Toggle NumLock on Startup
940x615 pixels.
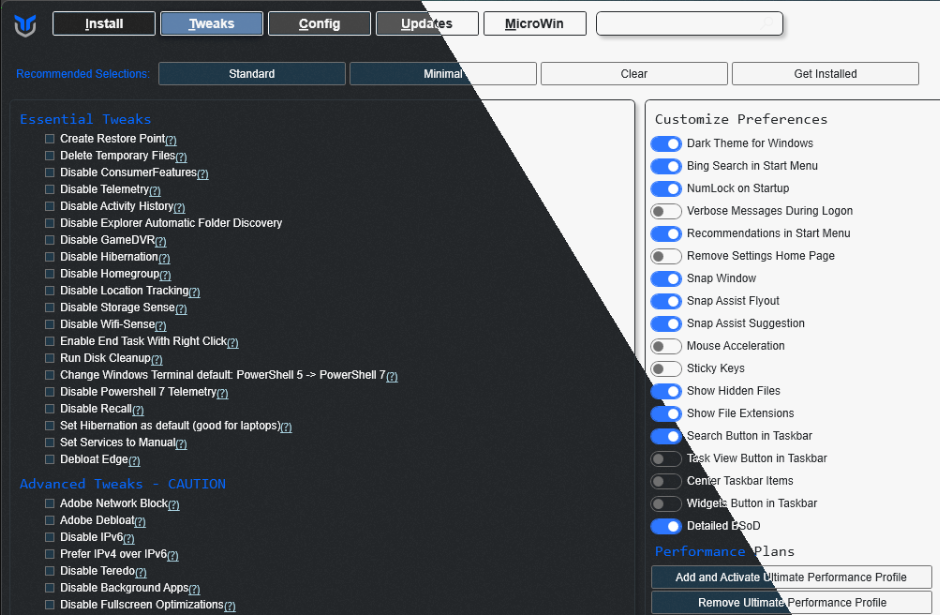click(x=666, y=189)
